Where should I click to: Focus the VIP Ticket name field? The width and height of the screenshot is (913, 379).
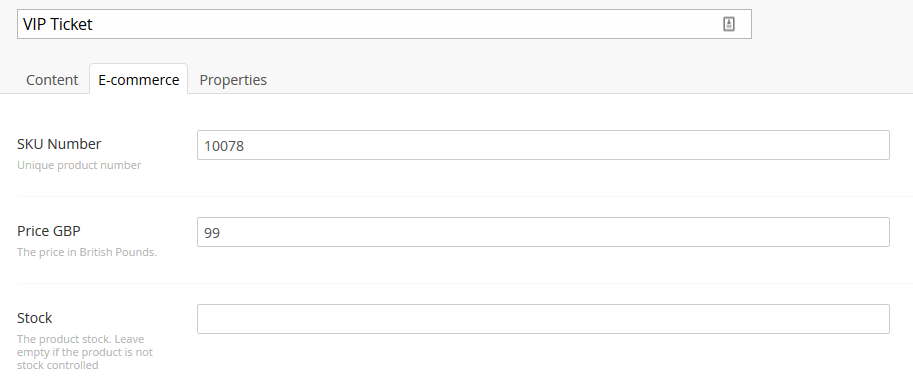coord(384,24)
